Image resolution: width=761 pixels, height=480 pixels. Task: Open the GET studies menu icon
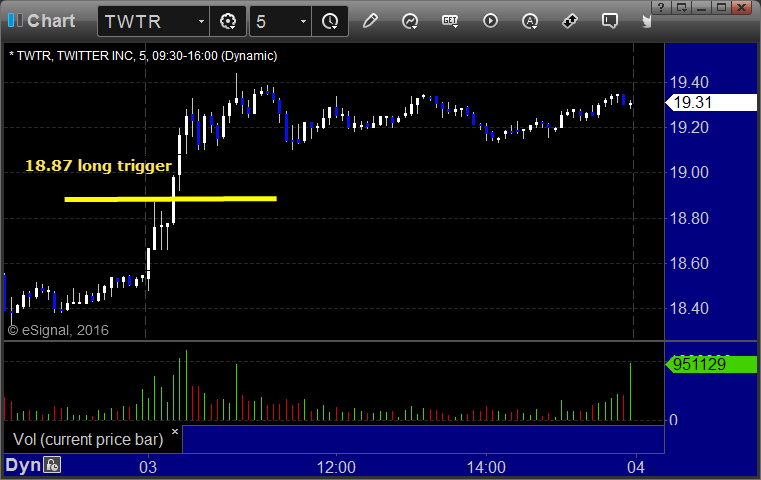[x=450, y=21]
